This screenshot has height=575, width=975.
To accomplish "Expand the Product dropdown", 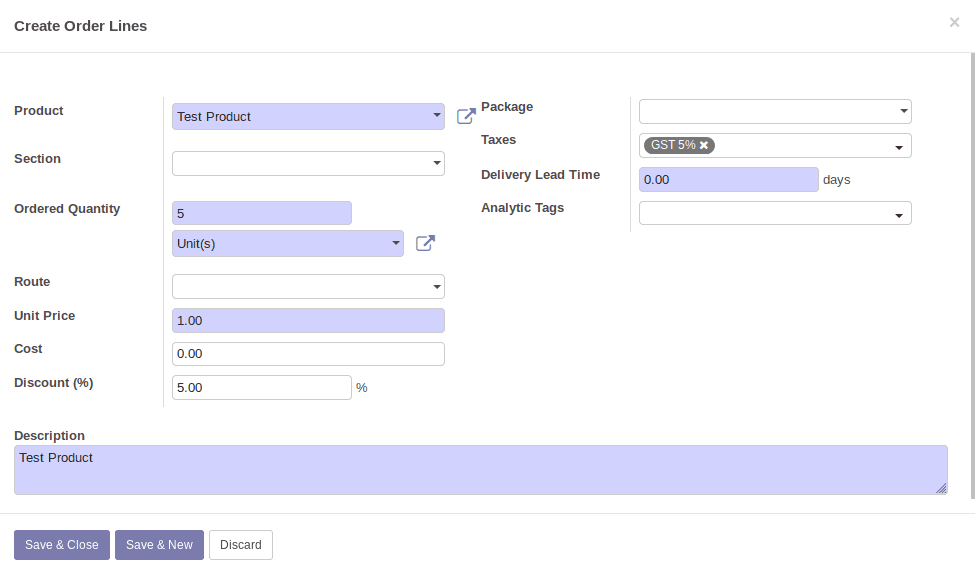I will click(x=437, y=116).
